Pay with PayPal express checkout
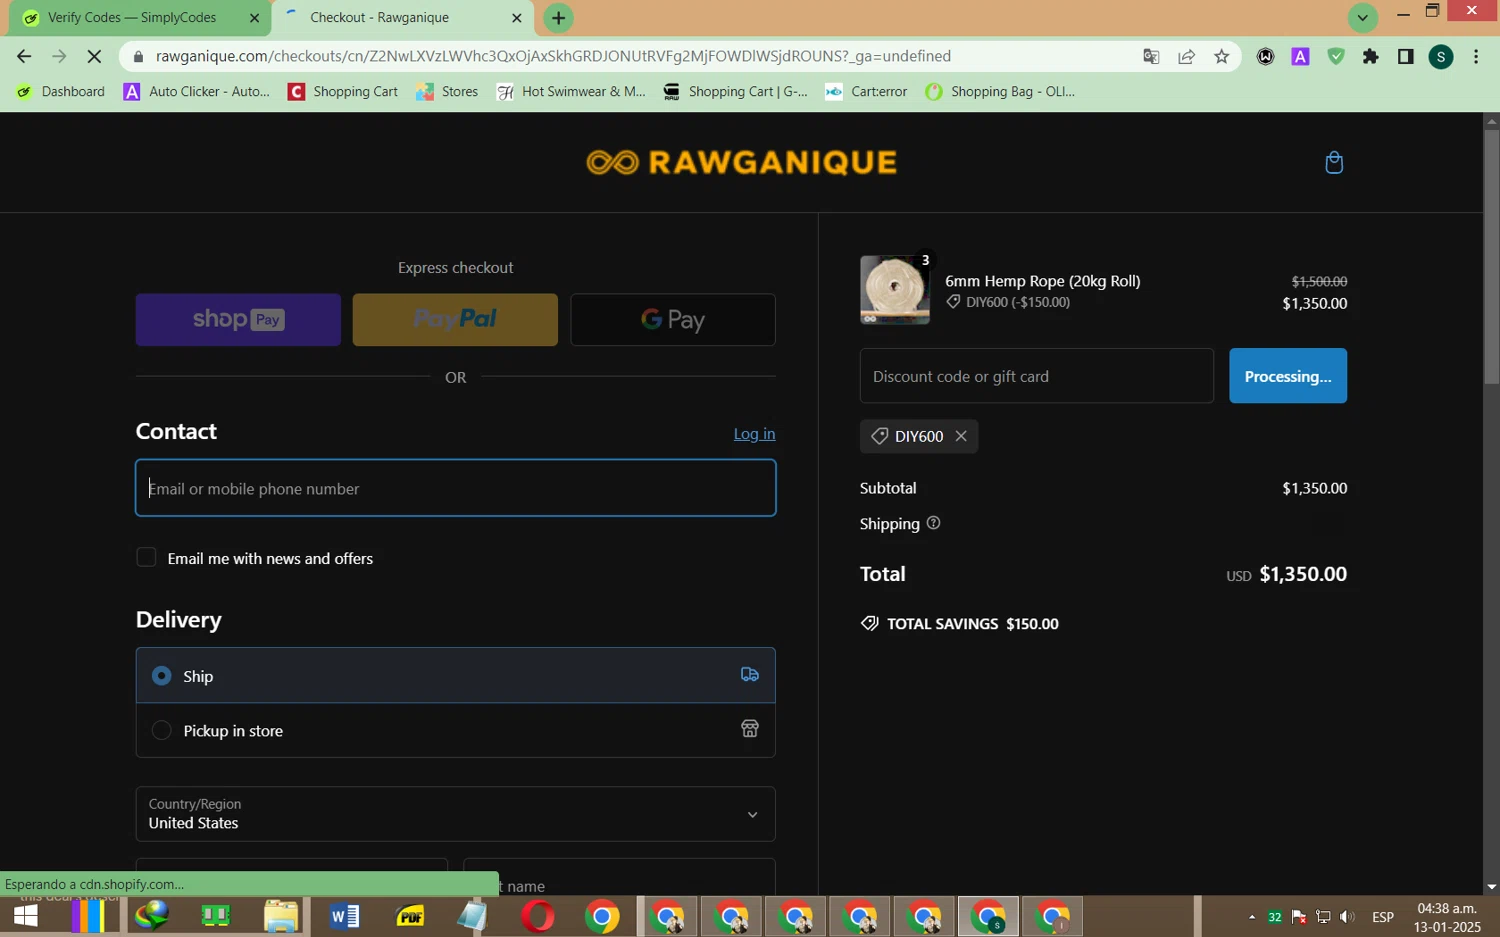Image resolution: width=1500 pixels, height=937 pixels. tap(455, 320)
